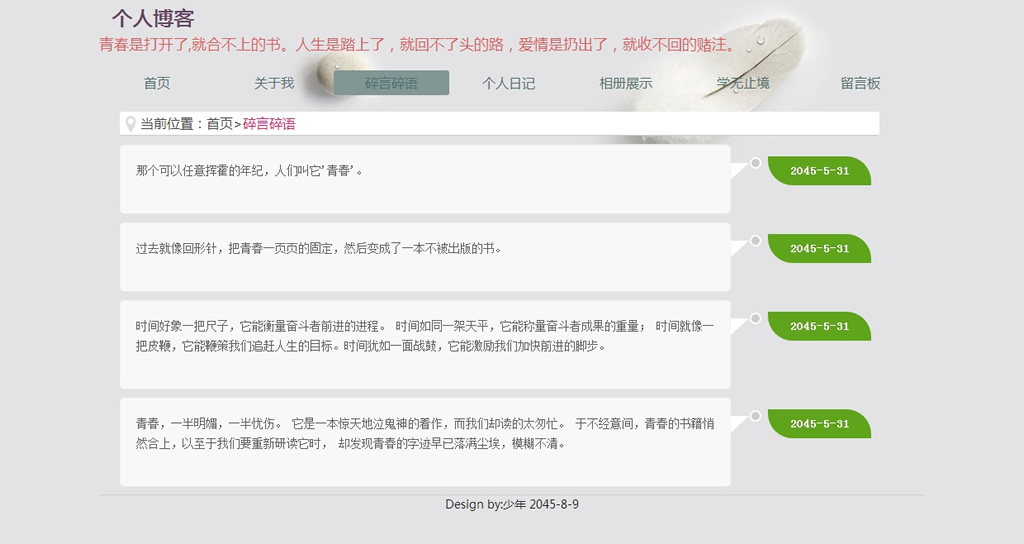Click the green date tag of the '一半明媚' post
This screenshot has width=1024, height=544.
[x=820, y=424]
